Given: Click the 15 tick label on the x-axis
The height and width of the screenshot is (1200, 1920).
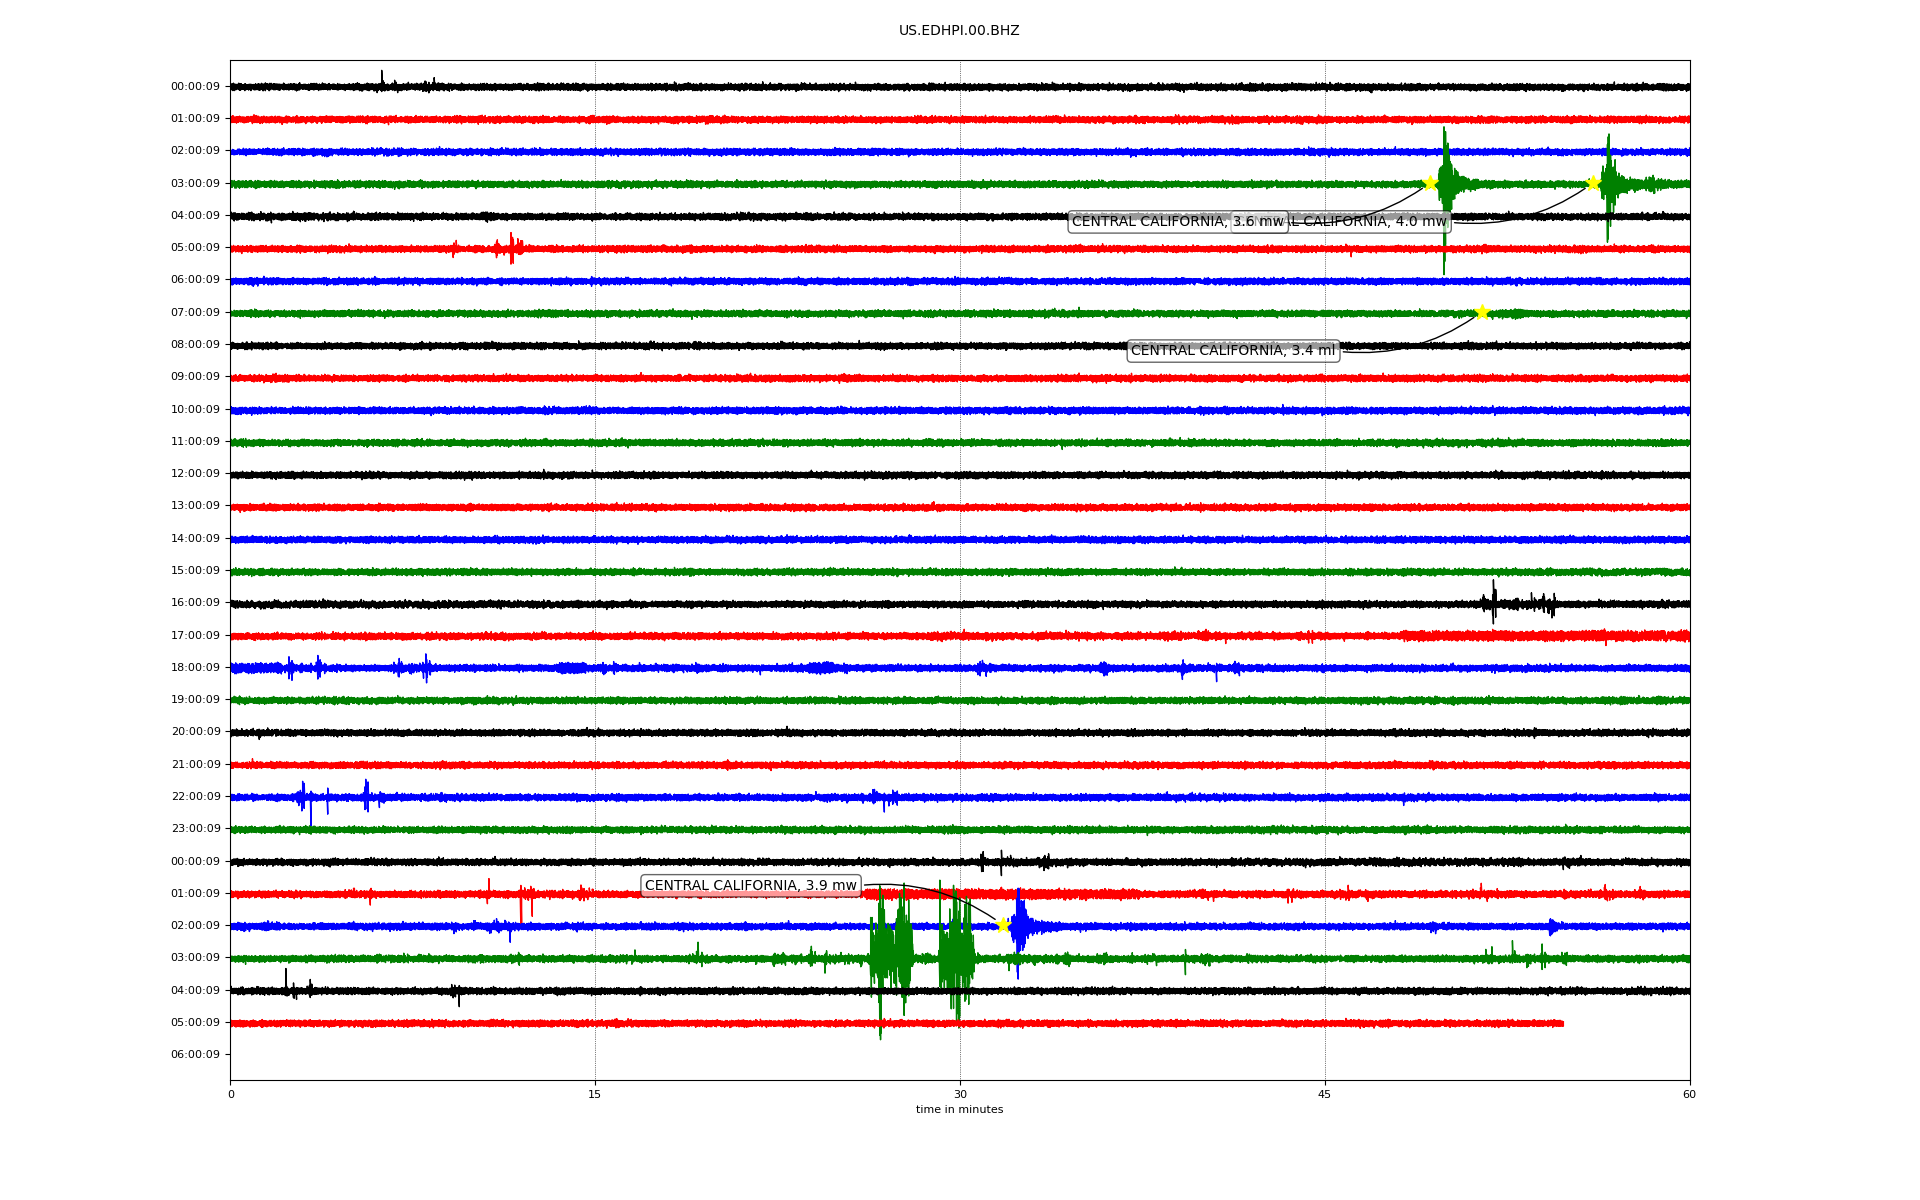Looking at the screenshot, I should [x=595, y=1094].
